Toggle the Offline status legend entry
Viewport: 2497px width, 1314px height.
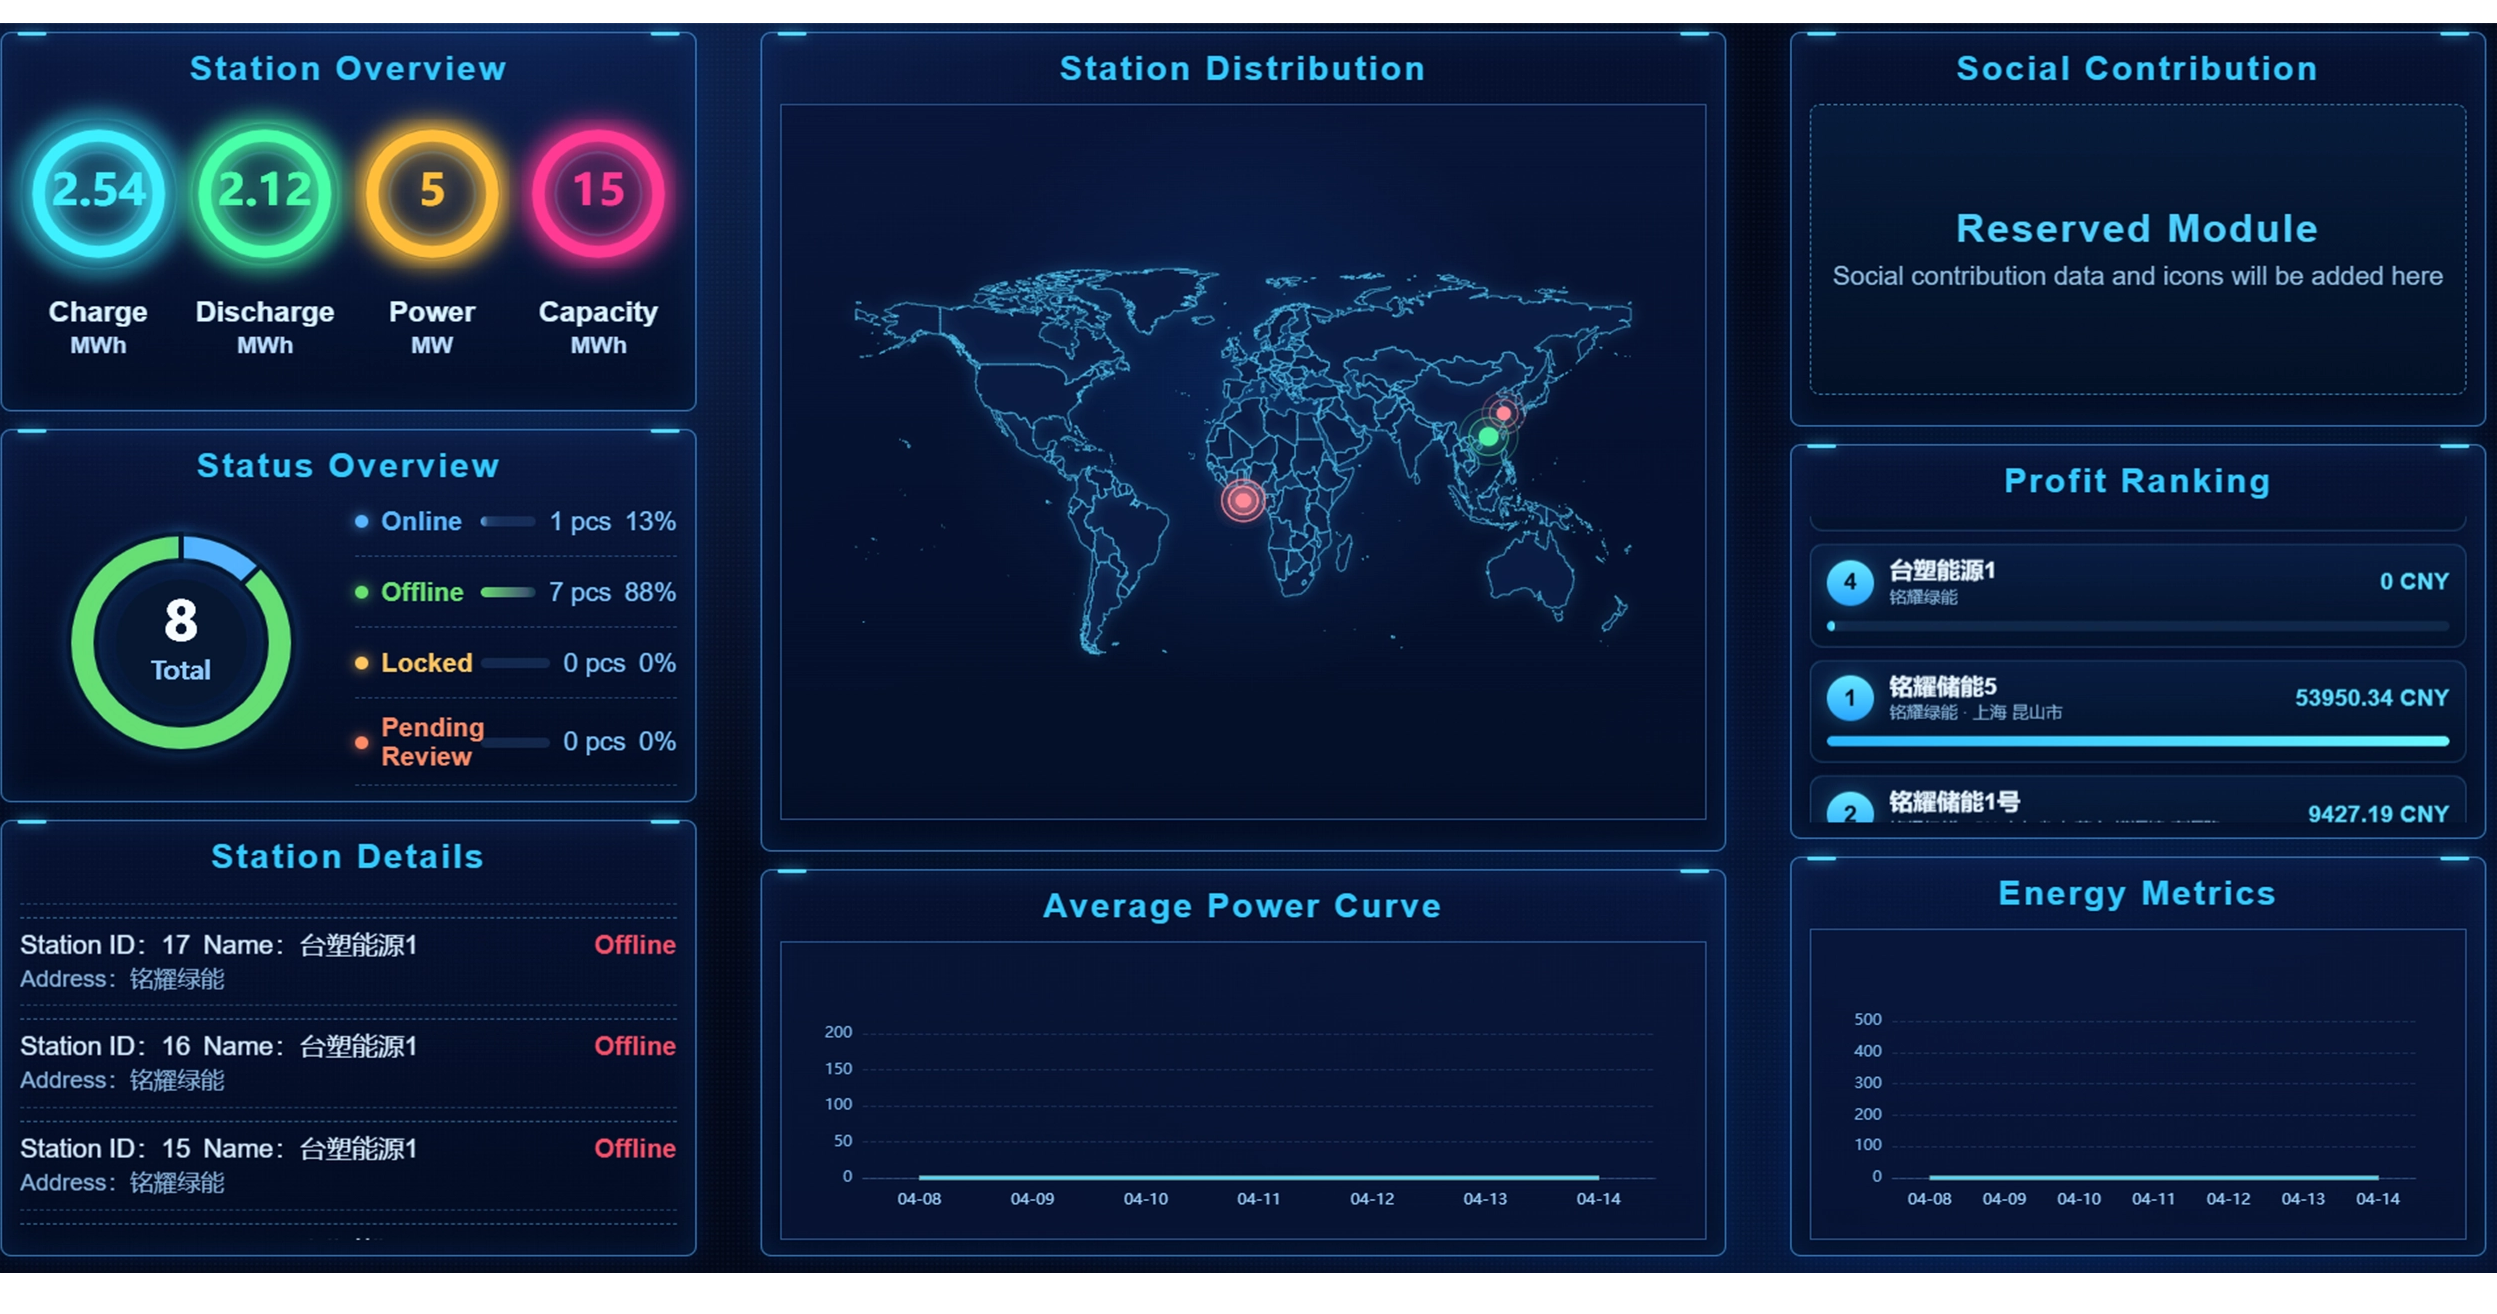point(421,592)
